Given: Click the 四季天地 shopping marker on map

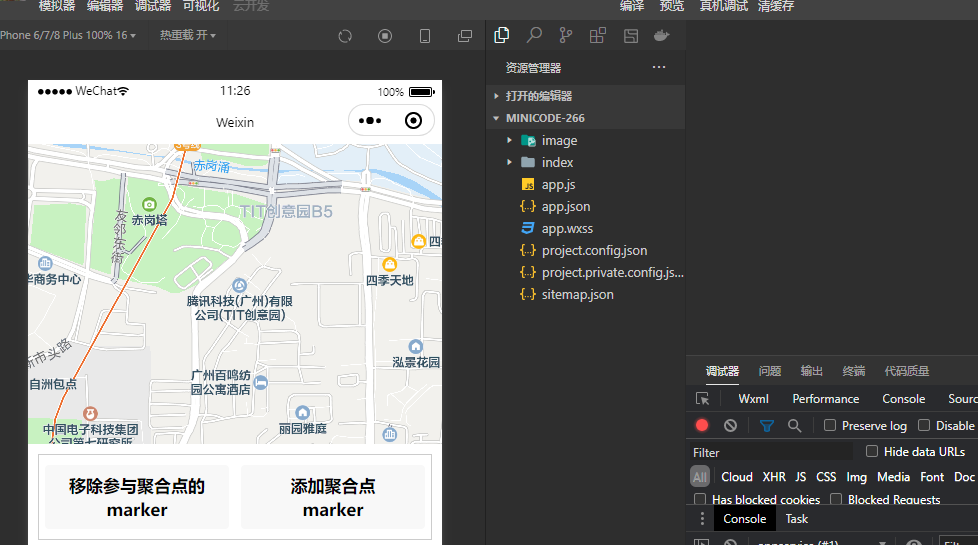Looking at the screenshot, I should coord(389,264).
